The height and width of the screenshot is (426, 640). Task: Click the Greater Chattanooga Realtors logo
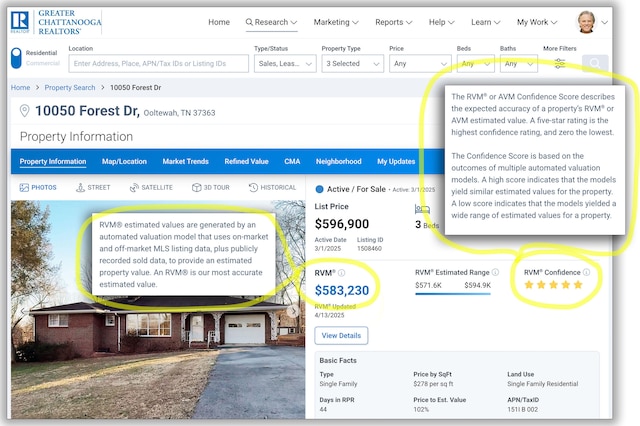click(57, 22)
